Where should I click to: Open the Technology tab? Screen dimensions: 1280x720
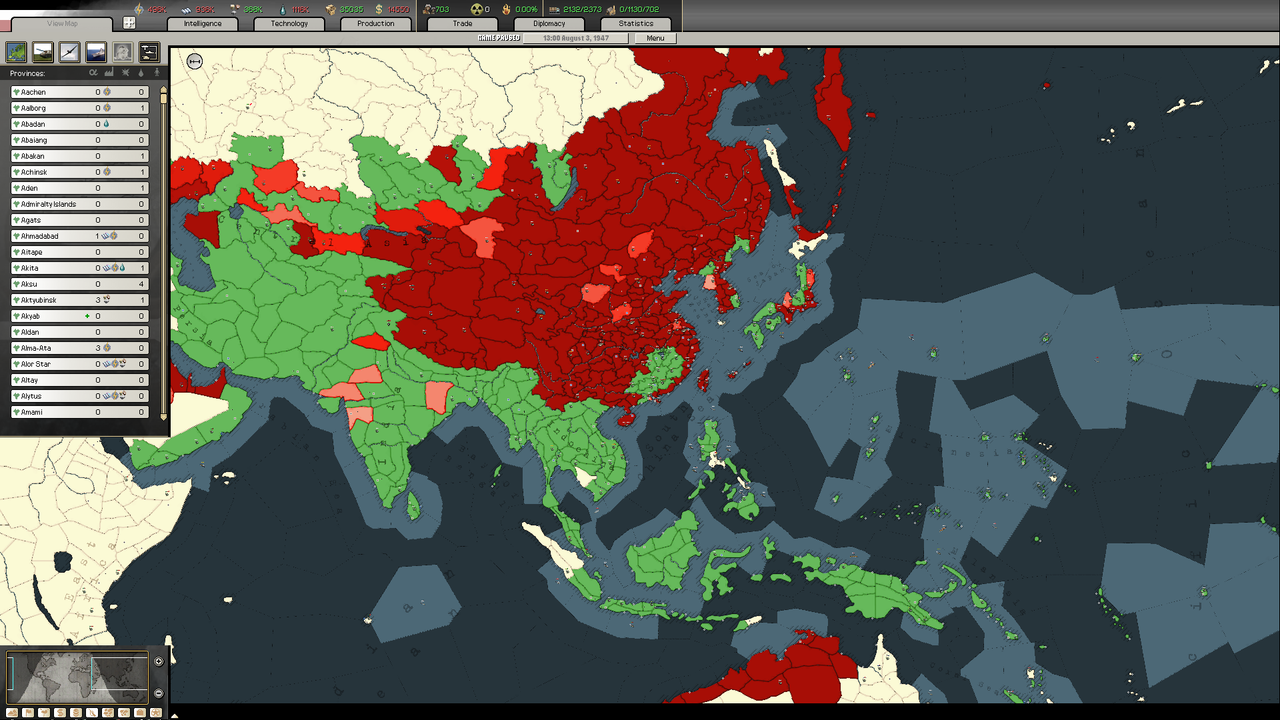point(289,24)
